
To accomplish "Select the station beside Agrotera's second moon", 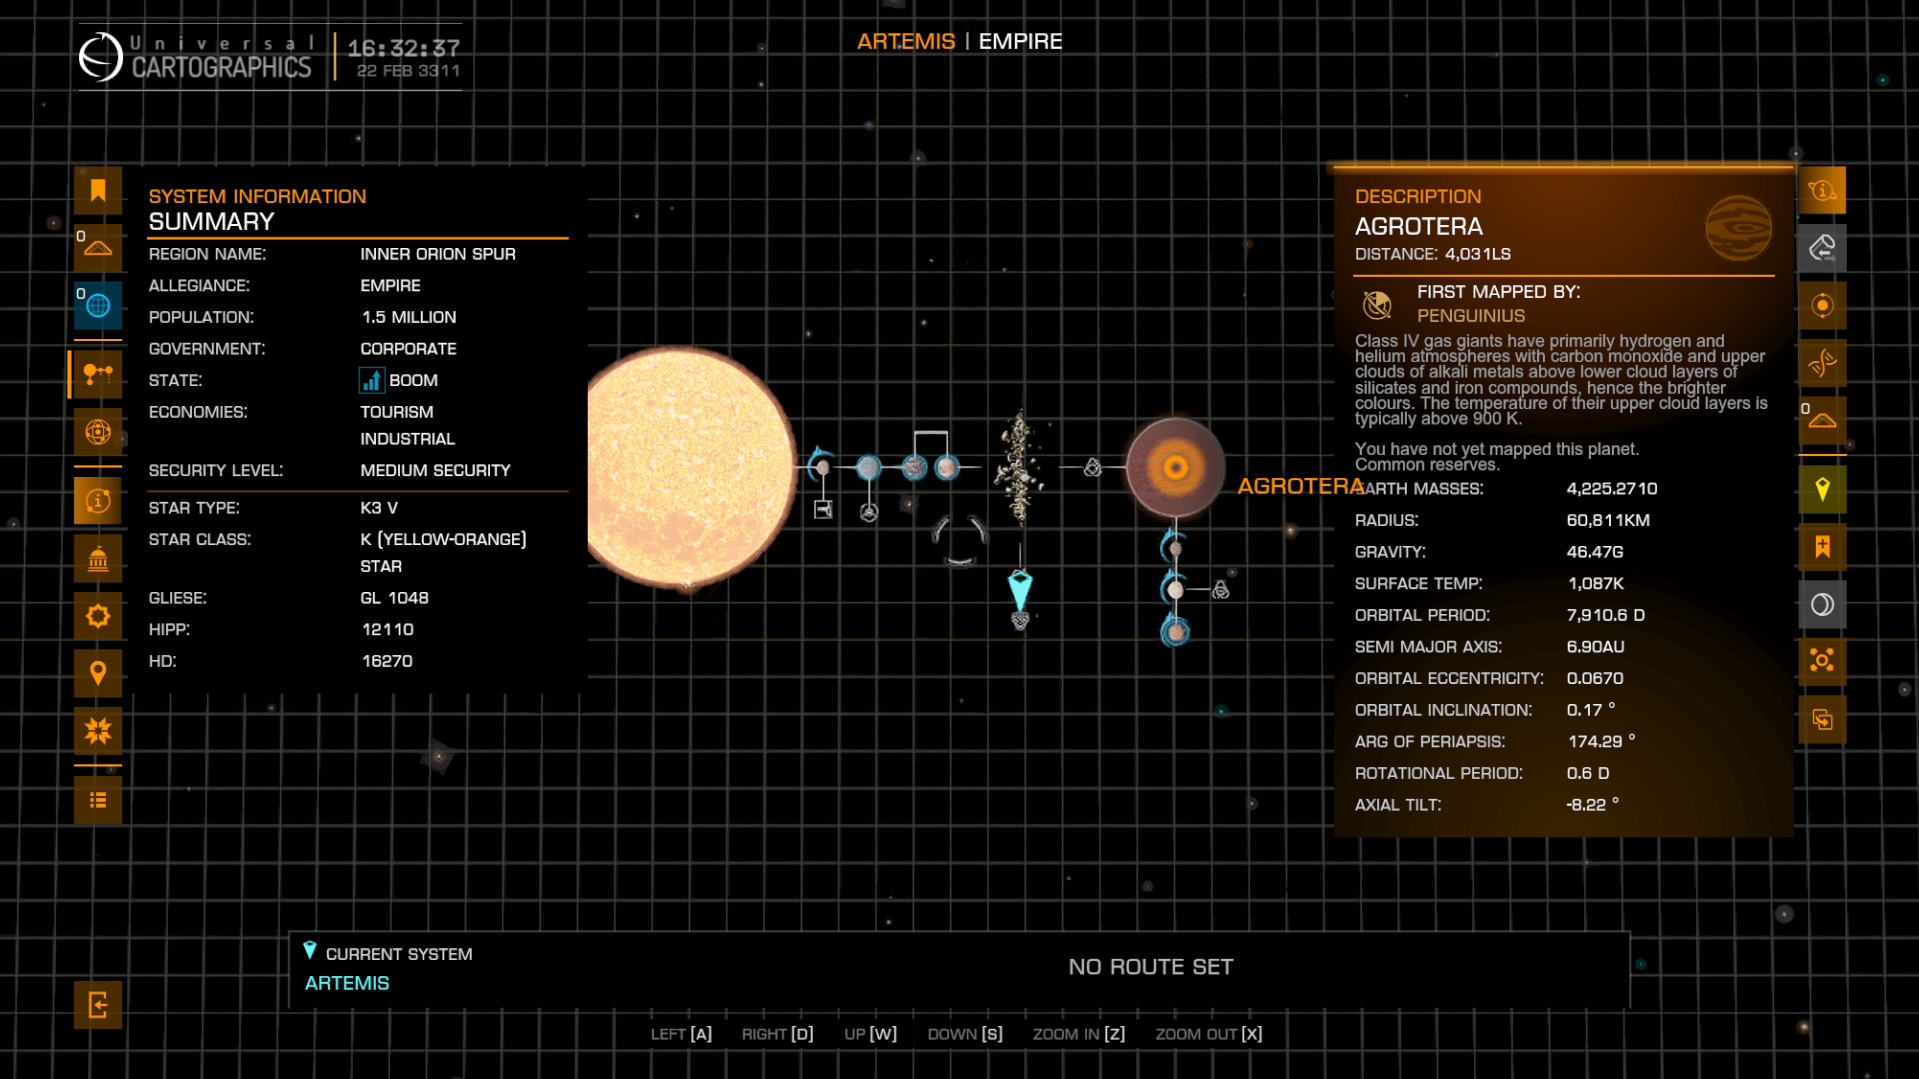I will (1221, 590).
